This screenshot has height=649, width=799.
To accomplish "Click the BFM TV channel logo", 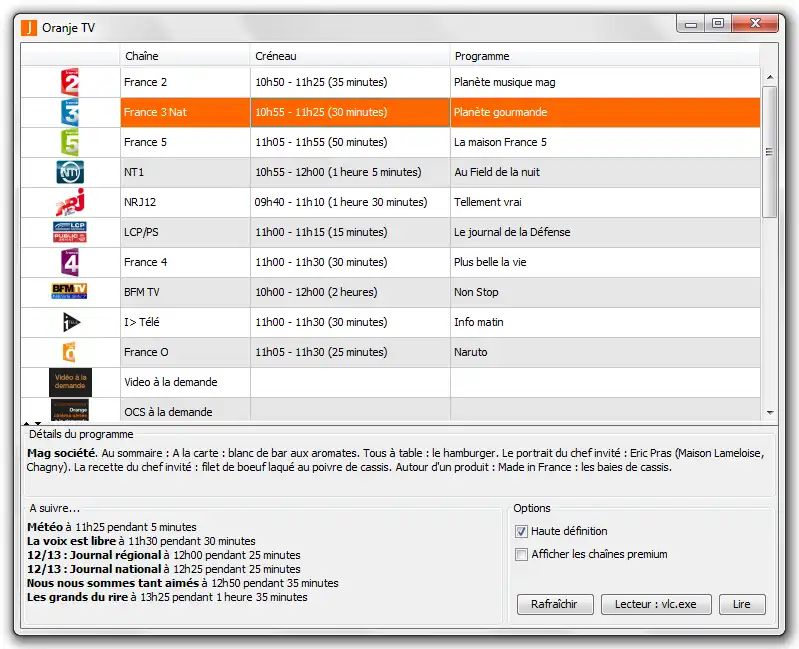I will 70,291.
